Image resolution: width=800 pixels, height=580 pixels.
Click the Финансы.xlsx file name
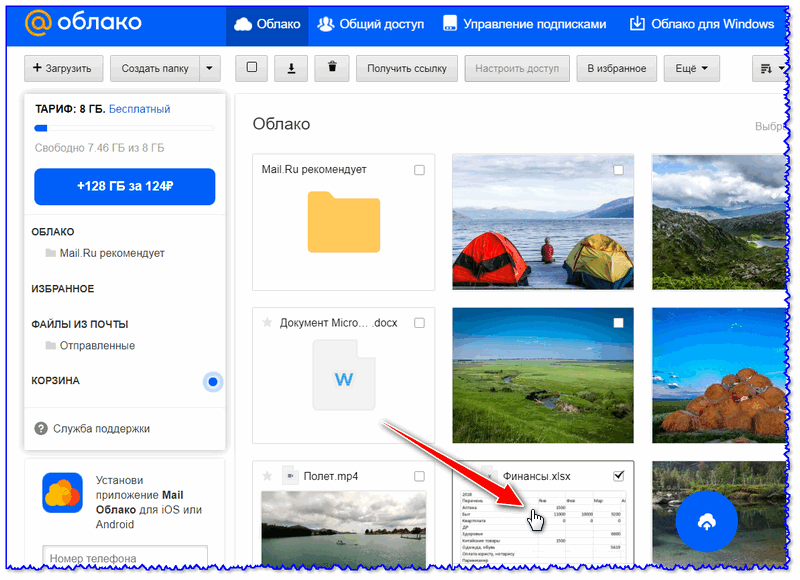(x=536, y=476)
